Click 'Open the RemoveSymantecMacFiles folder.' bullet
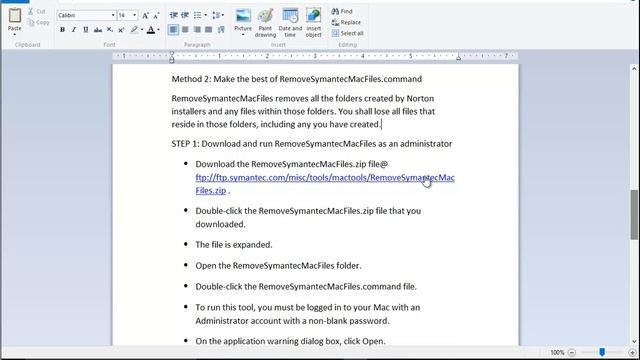Viewport: 640px width, 360px height. click(278, 266)
